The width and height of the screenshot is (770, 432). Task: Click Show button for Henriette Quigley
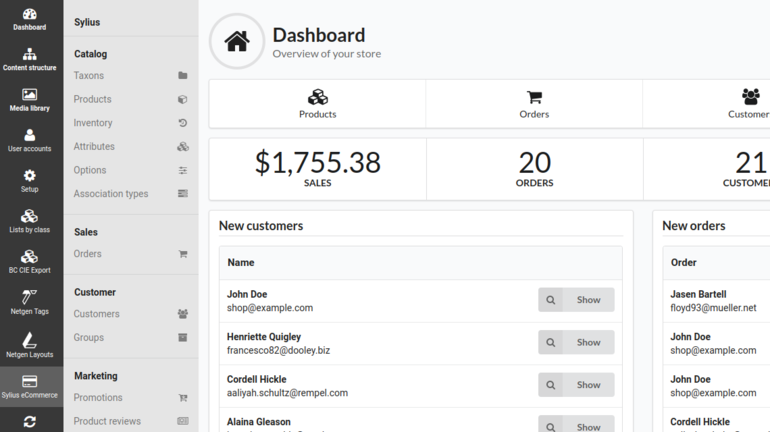(x=576, y=342)
